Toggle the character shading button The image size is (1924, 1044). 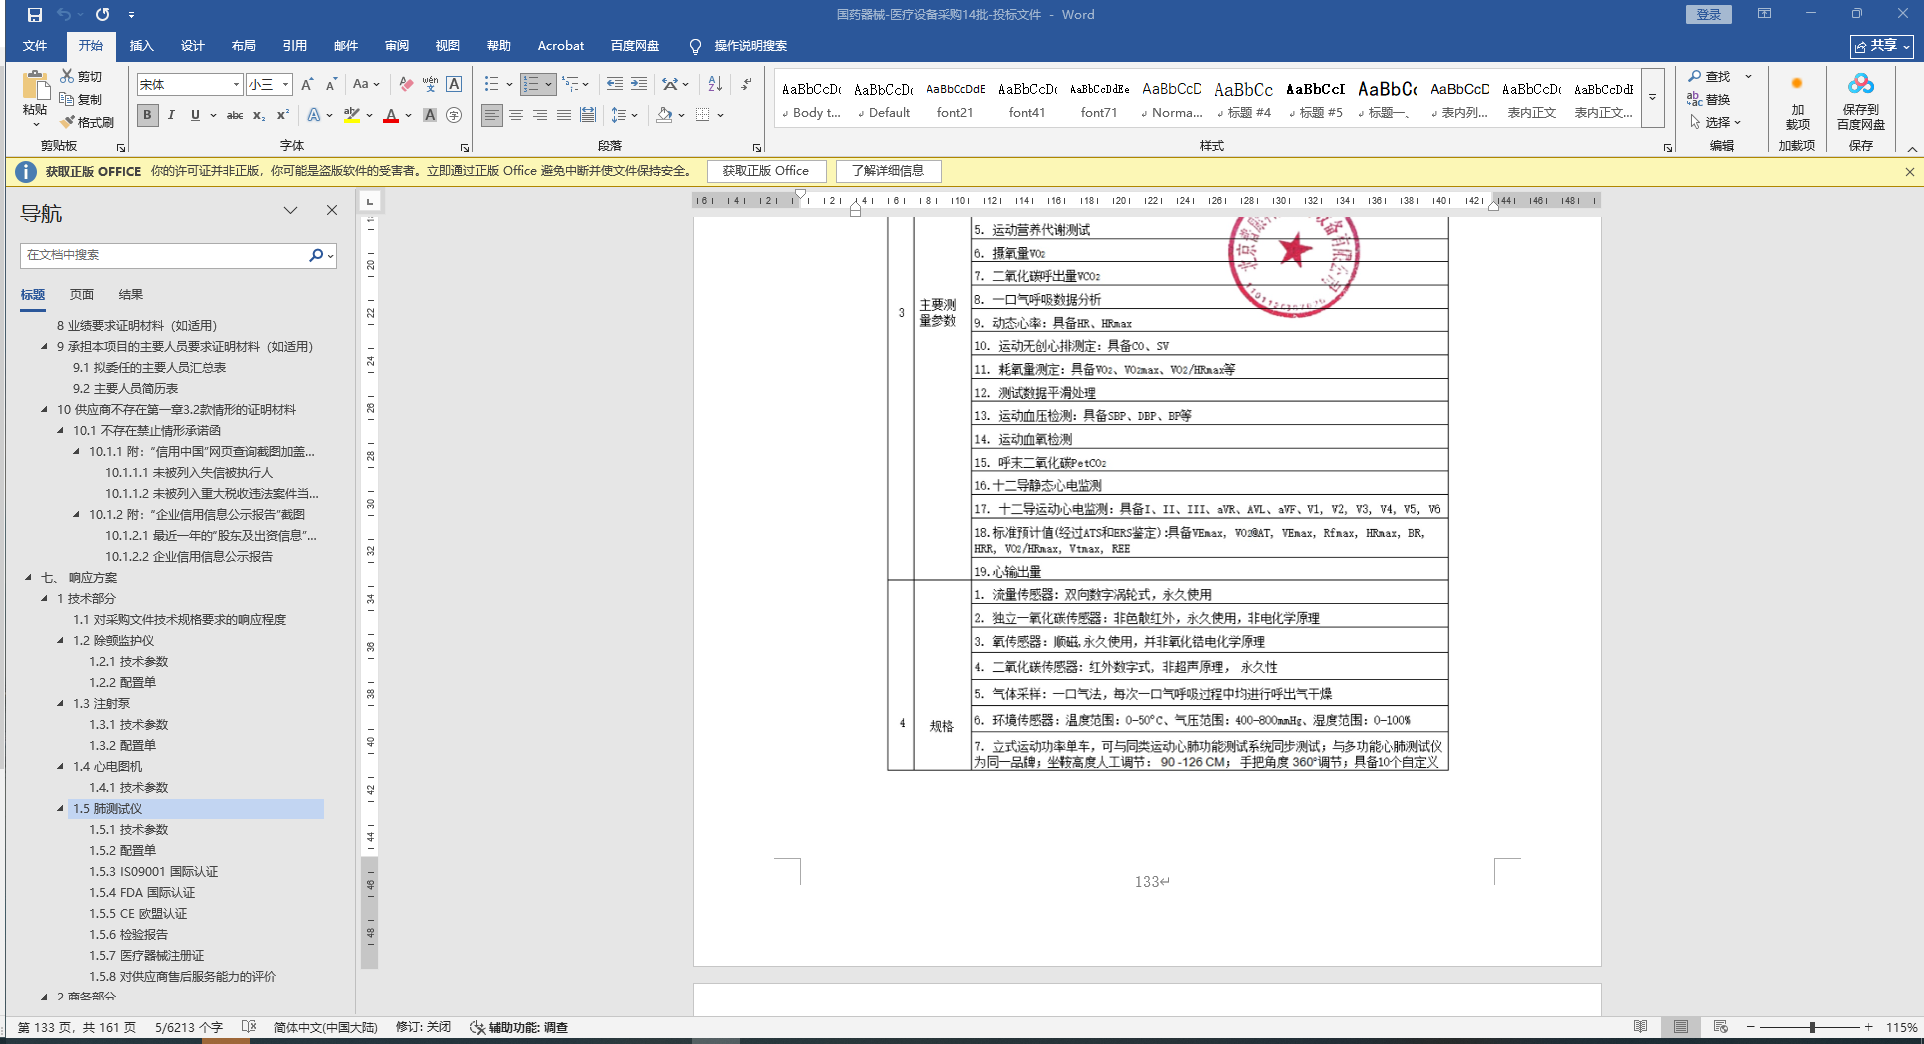430,115
